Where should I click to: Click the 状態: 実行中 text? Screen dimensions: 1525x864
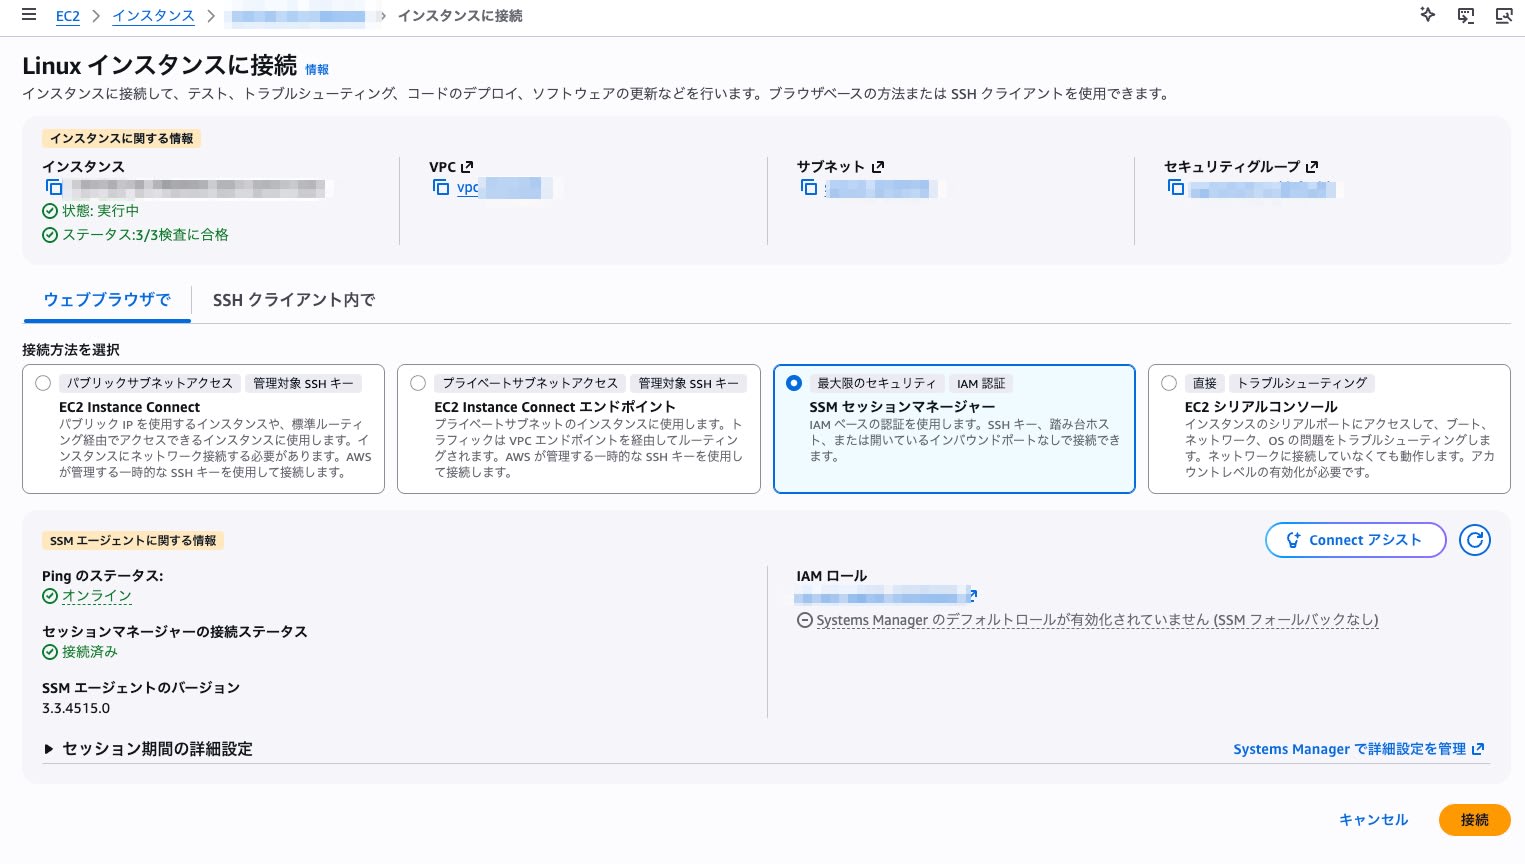point(101,211)
